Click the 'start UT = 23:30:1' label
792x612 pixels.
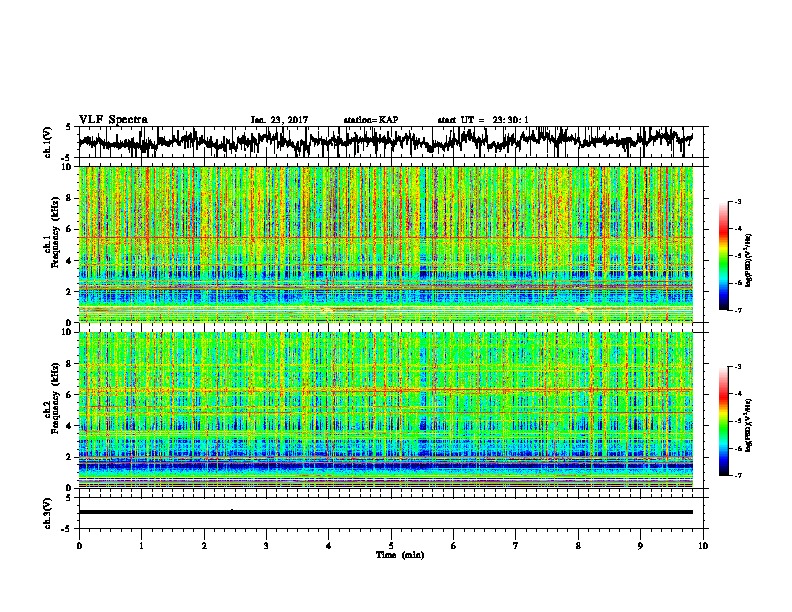483,120
